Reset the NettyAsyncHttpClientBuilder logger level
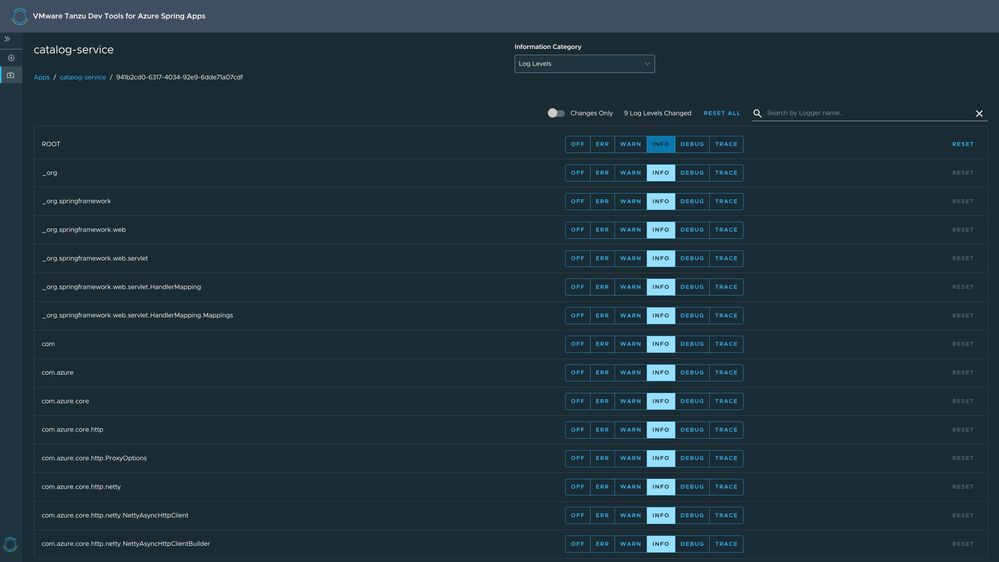 click(963, 544)
